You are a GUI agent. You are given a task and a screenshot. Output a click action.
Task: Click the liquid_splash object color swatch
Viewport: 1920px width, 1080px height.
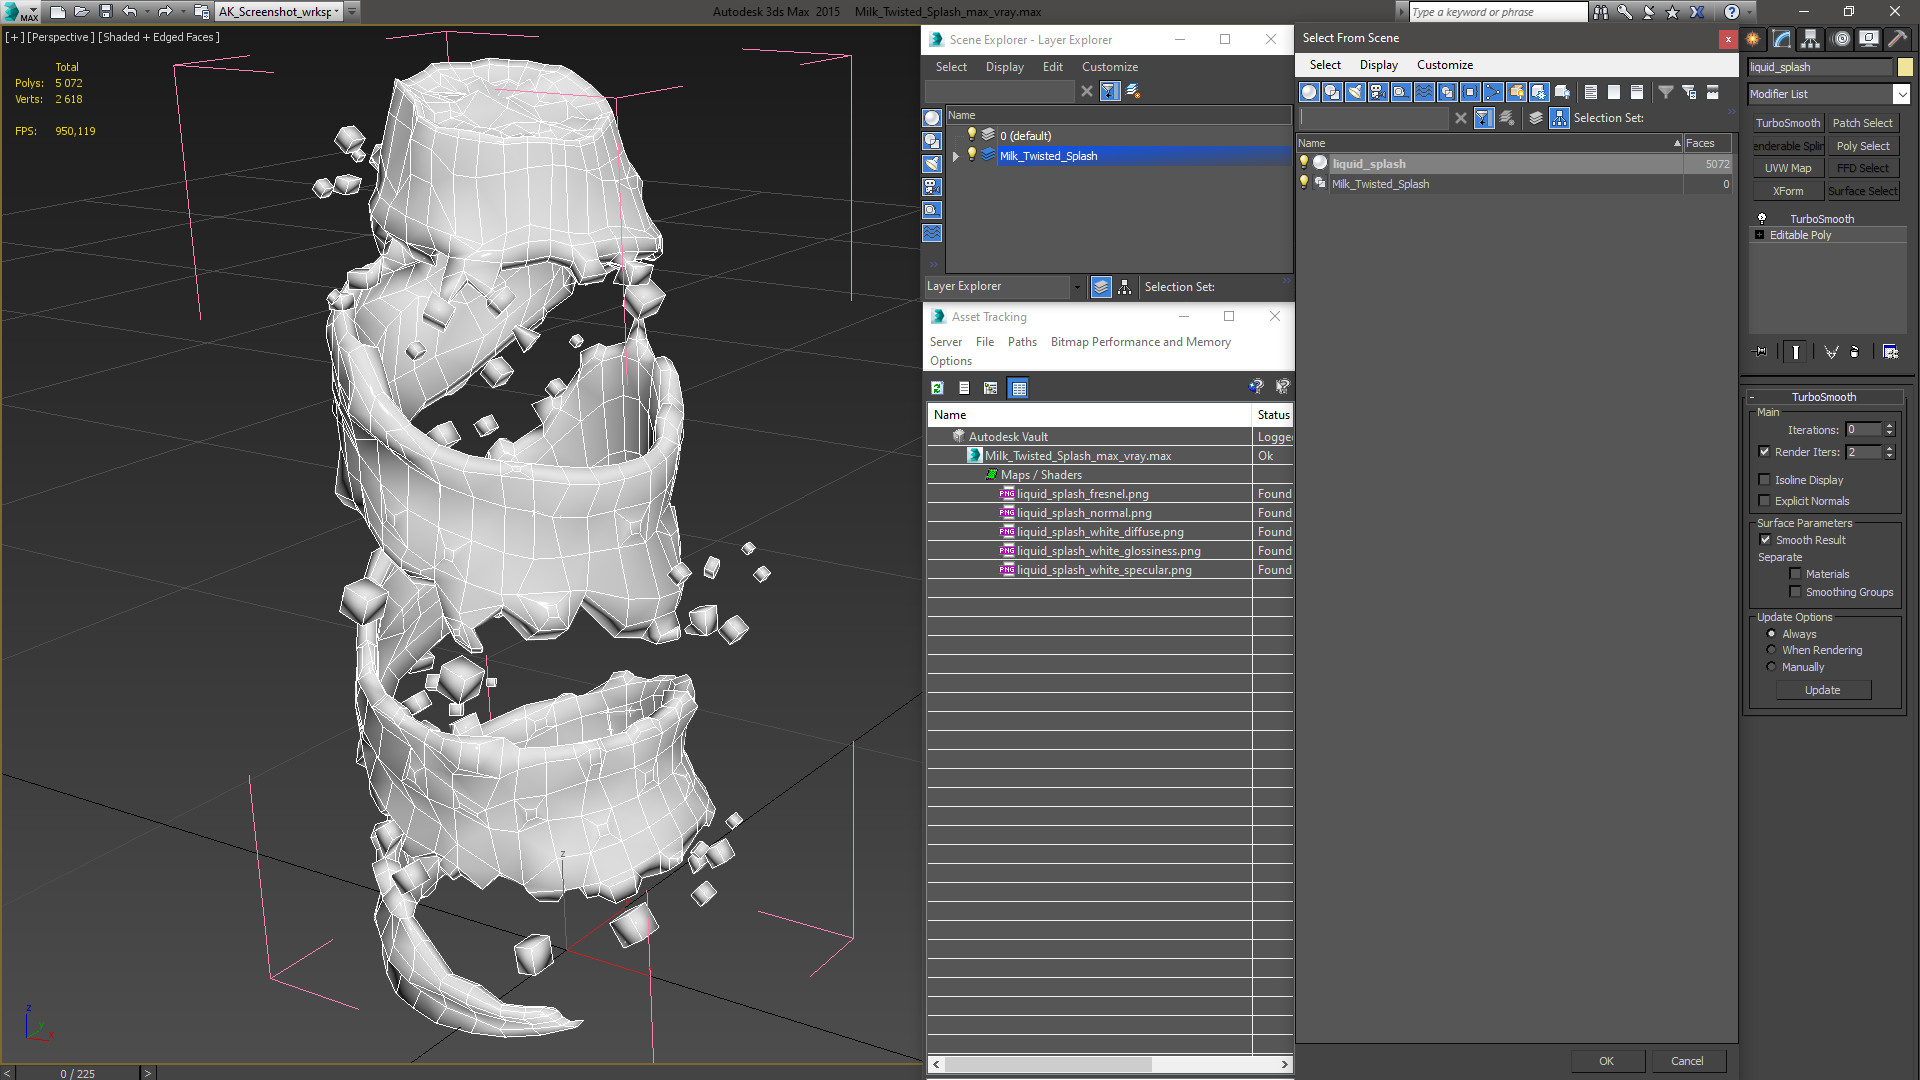[1905, 67]
